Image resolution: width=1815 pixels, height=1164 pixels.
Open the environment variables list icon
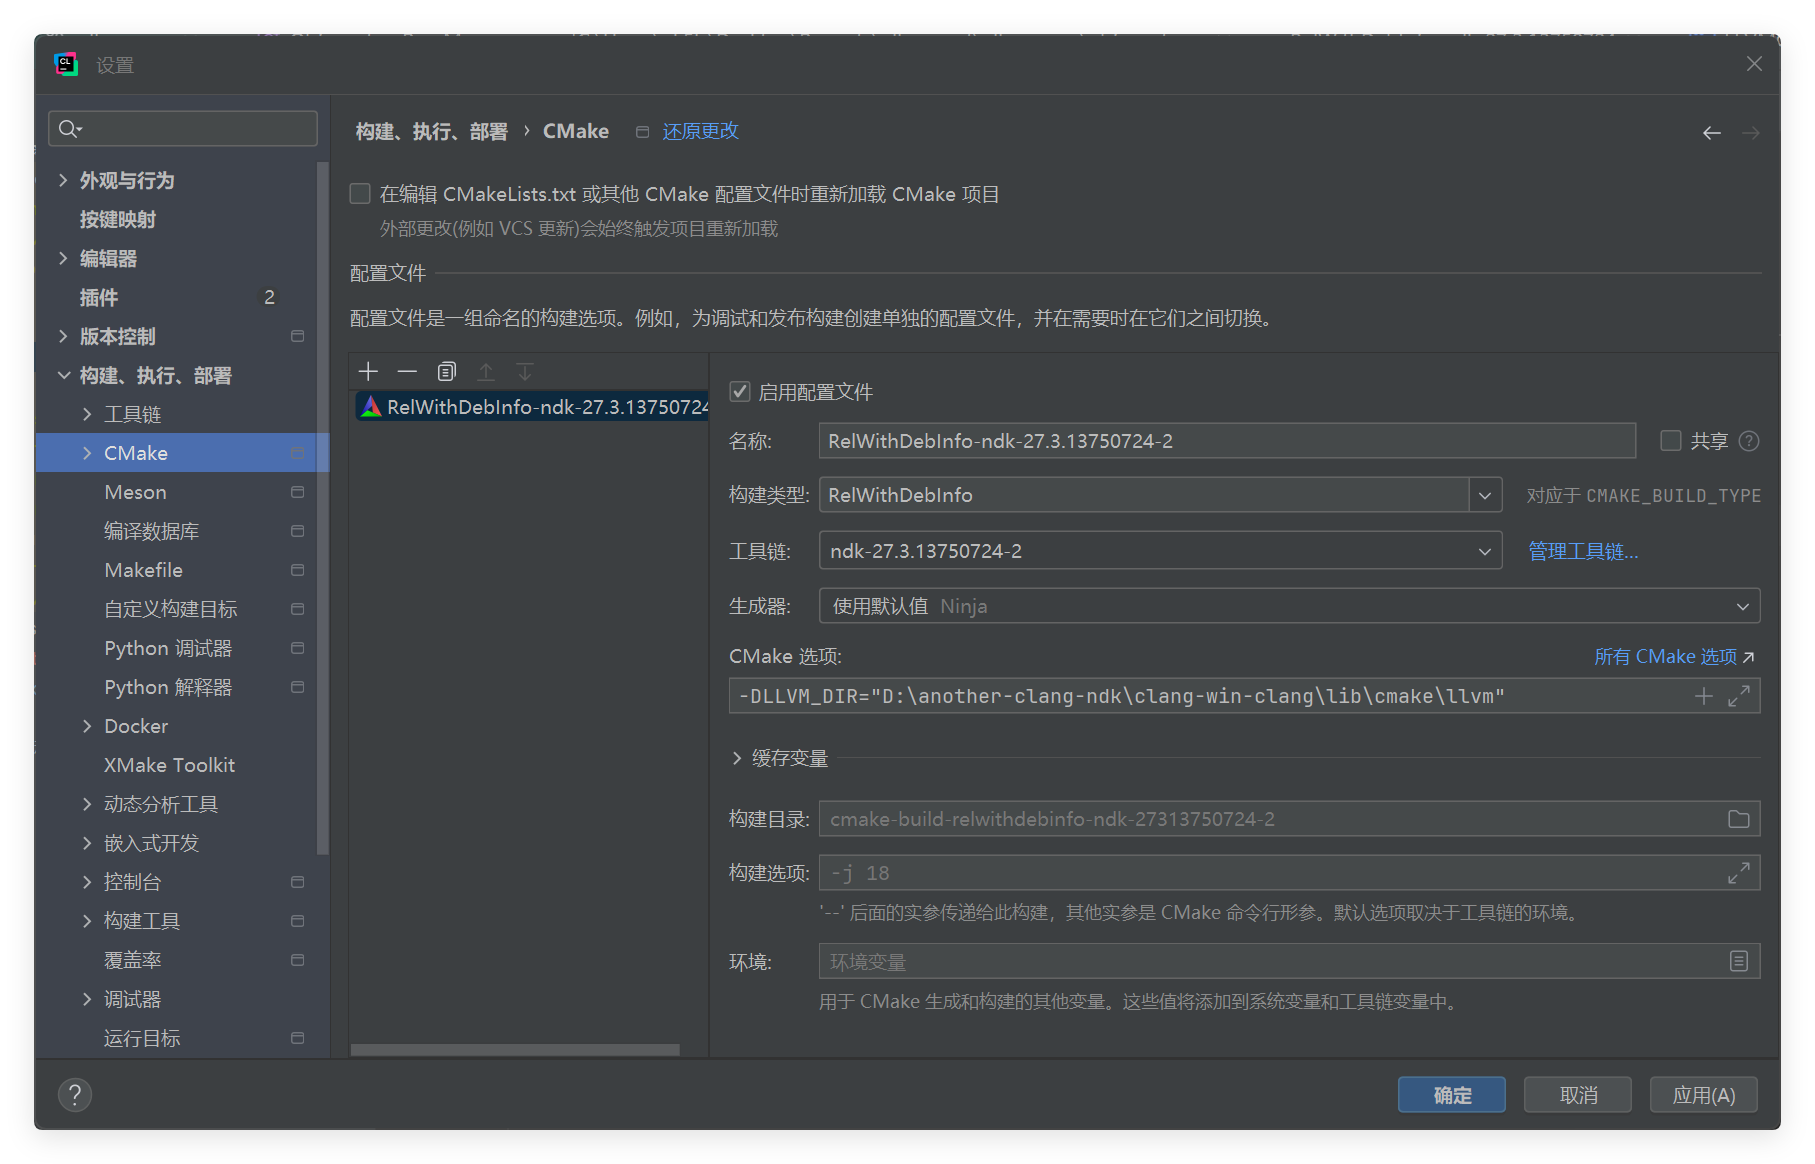(1739, 961)
